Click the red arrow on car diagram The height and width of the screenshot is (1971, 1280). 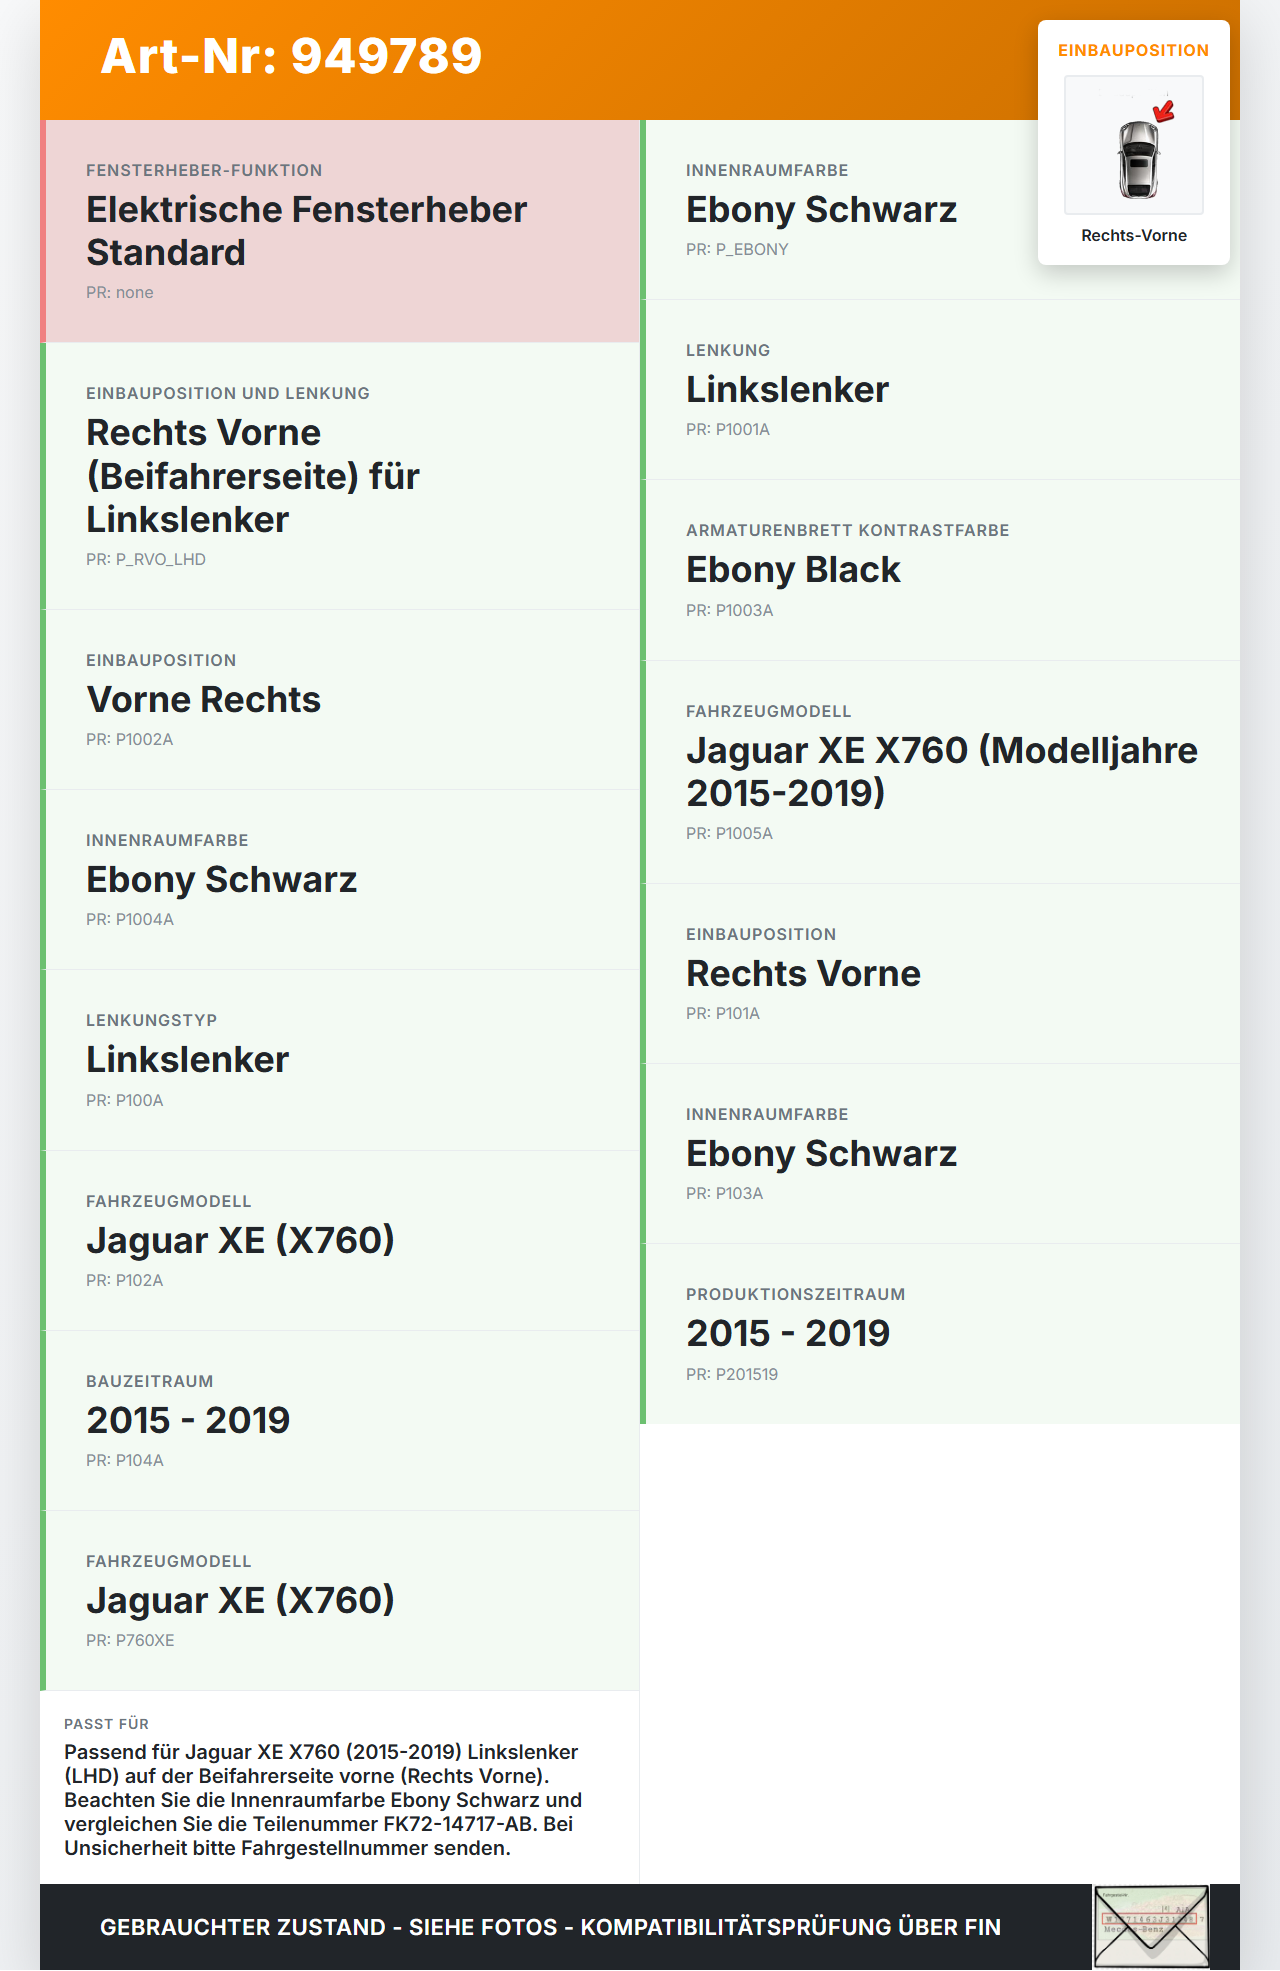[1164, 111]
